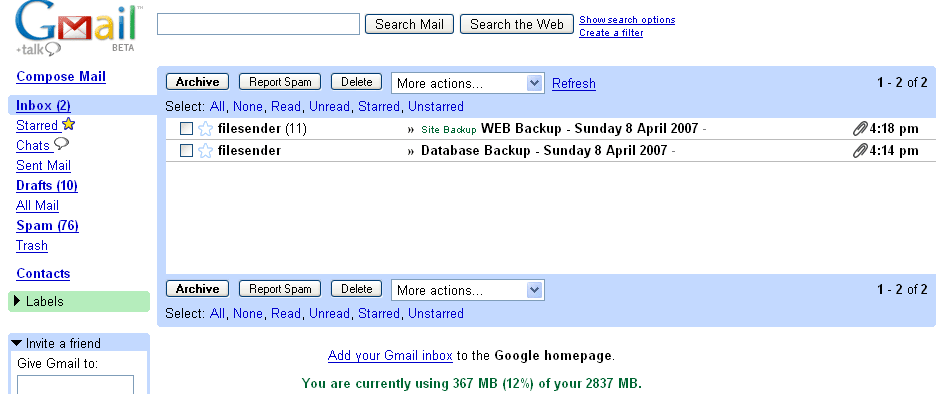Click Add your Gmail inbox link
Viewport: 944px width, 394px height.
[x=390, y=355]
